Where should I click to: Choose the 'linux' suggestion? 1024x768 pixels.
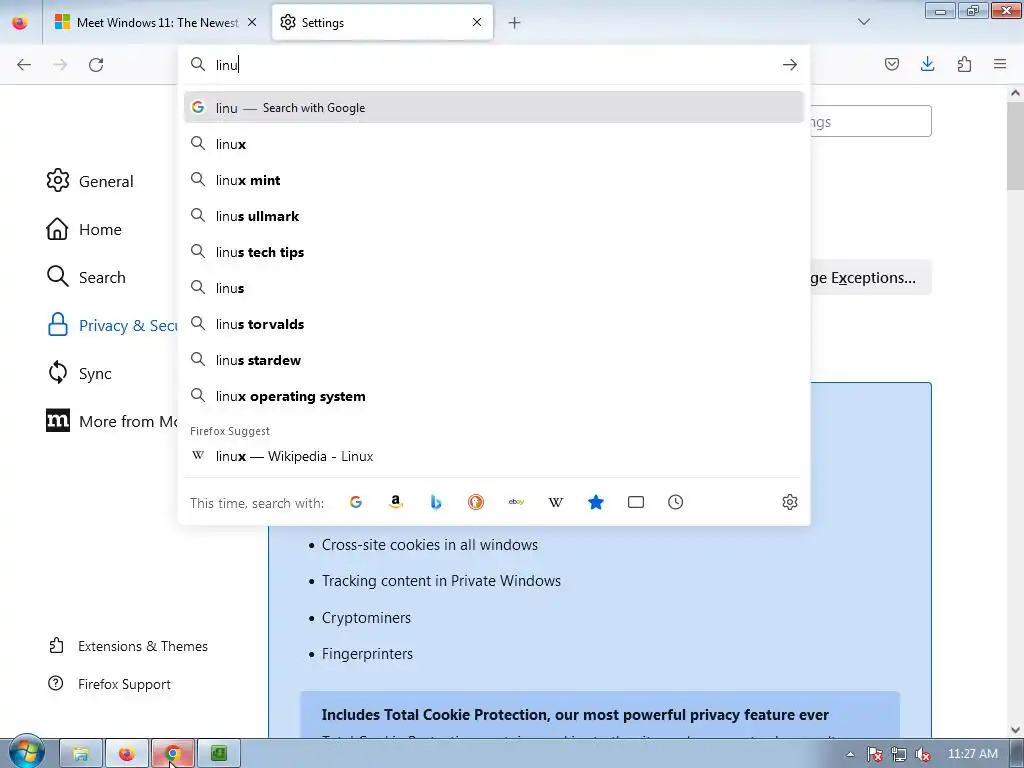tap(494, 144)
